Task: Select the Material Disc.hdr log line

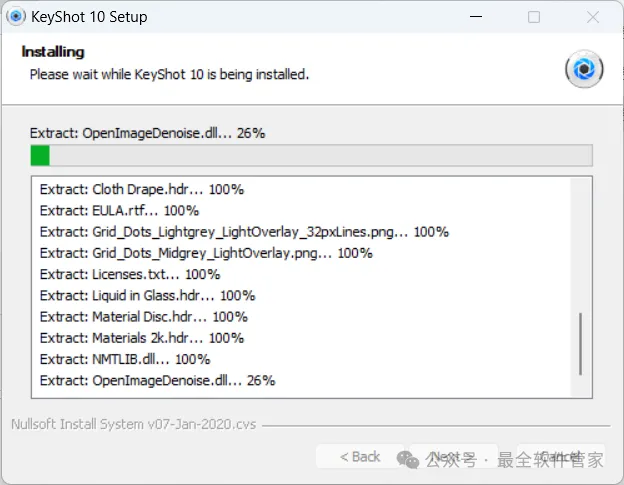Action: (142, 317)
